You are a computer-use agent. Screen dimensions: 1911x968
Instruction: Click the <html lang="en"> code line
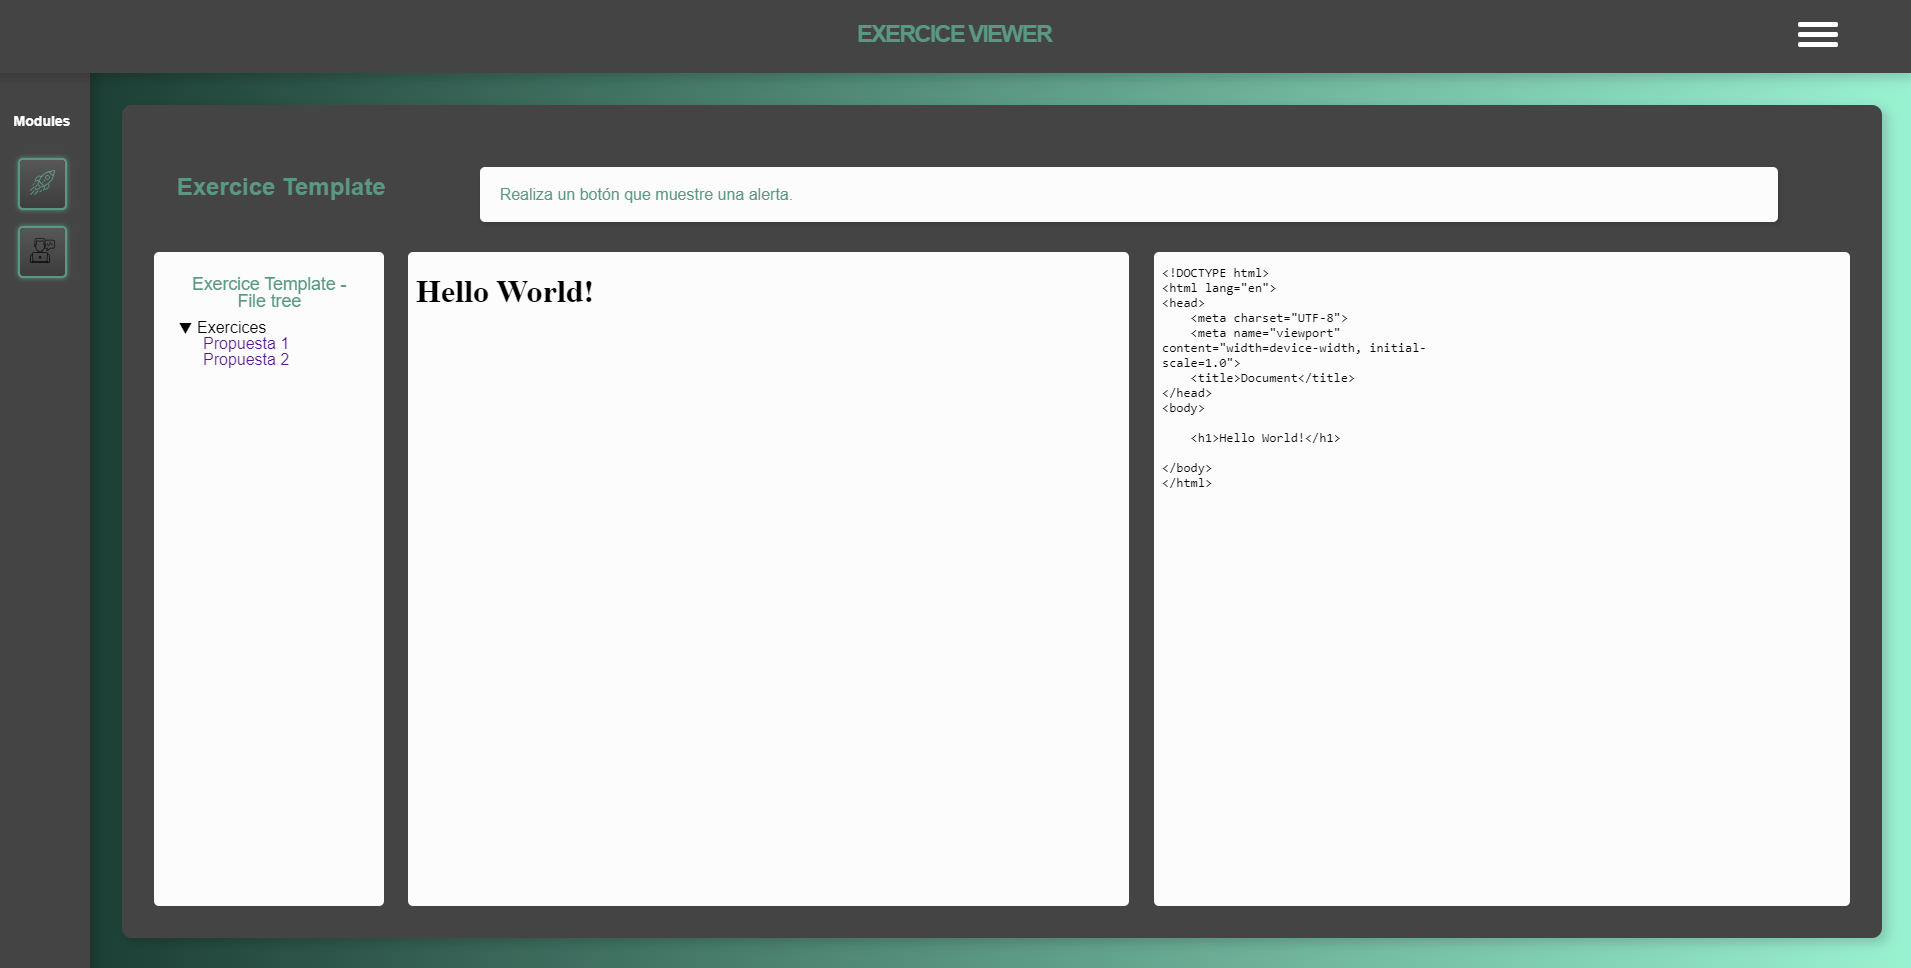coord(1219,288)
